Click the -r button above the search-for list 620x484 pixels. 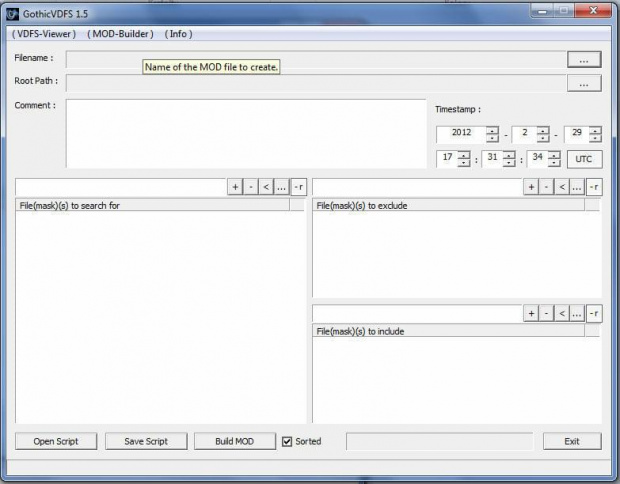coord(299,187)
